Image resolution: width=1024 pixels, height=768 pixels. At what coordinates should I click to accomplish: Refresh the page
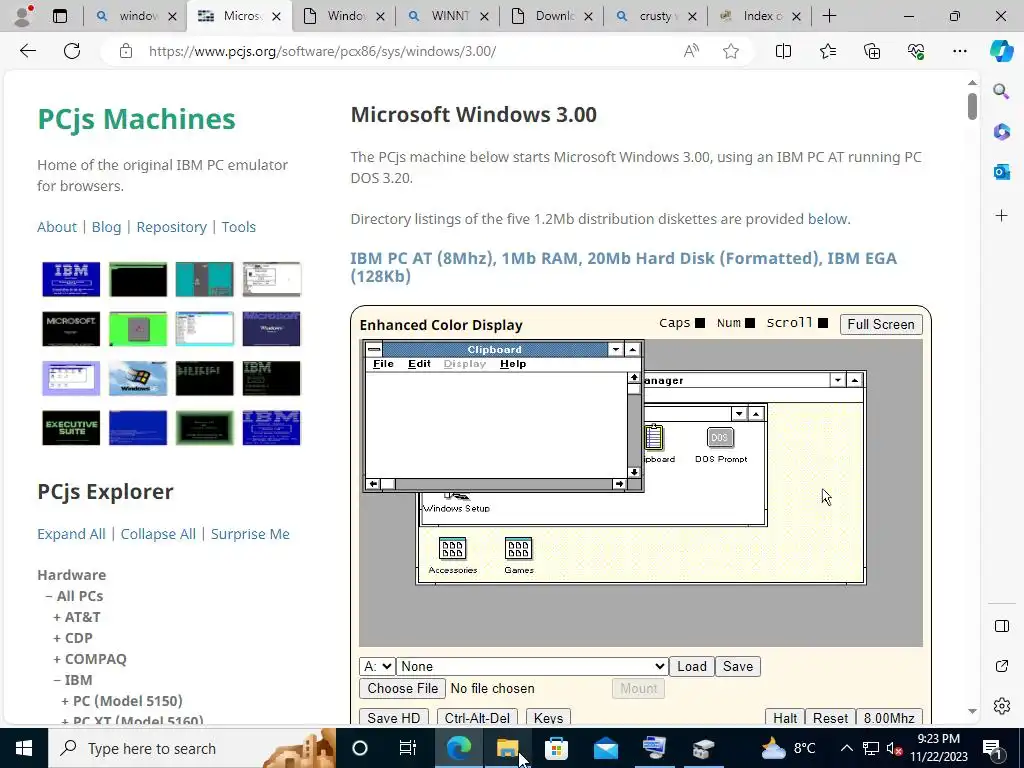72,51
